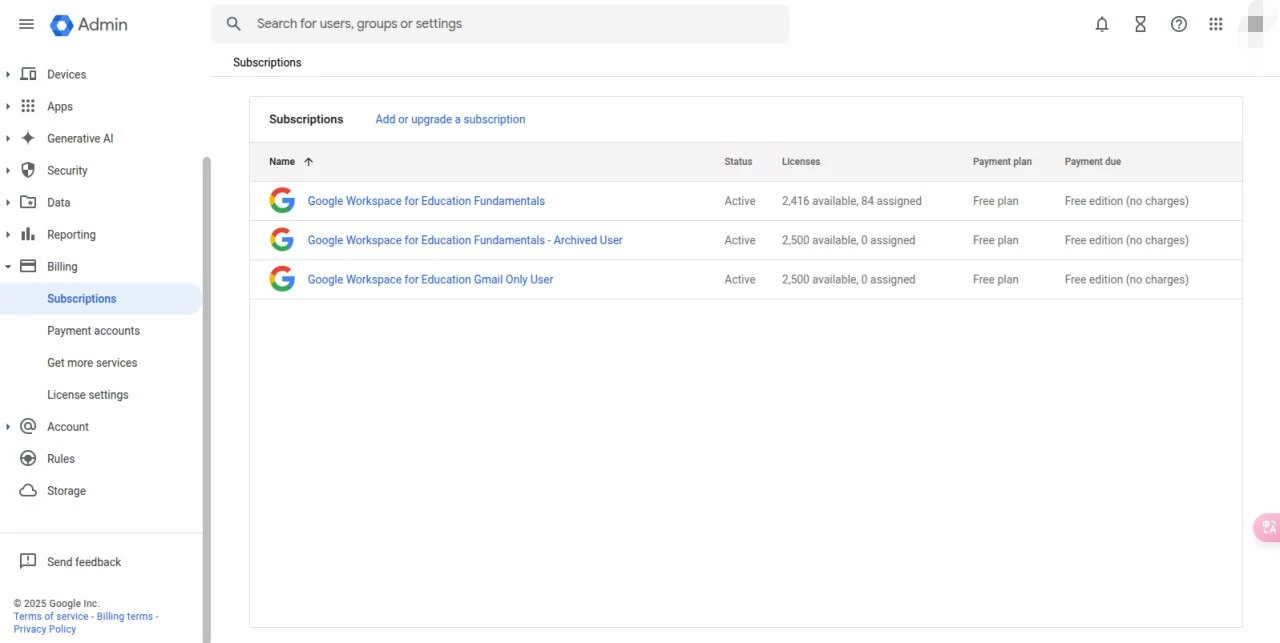This screenshot has height=643, width=1280.
Task: Open Education Gmail Only User subscription
Action: (x=430, y=279)
